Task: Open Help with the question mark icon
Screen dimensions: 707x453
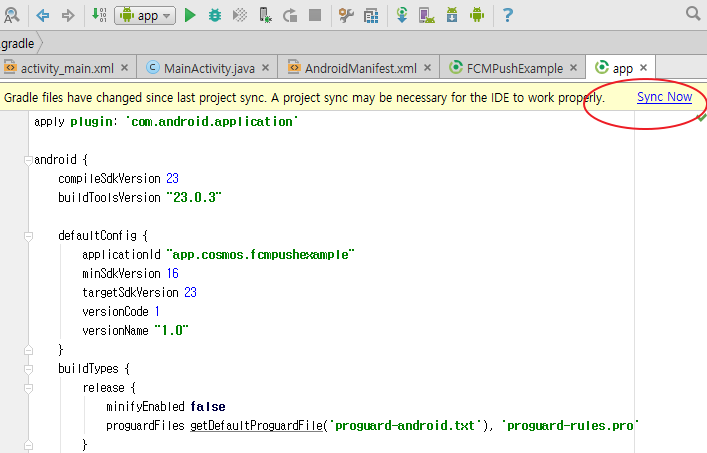Action: [x=508, y=15]
